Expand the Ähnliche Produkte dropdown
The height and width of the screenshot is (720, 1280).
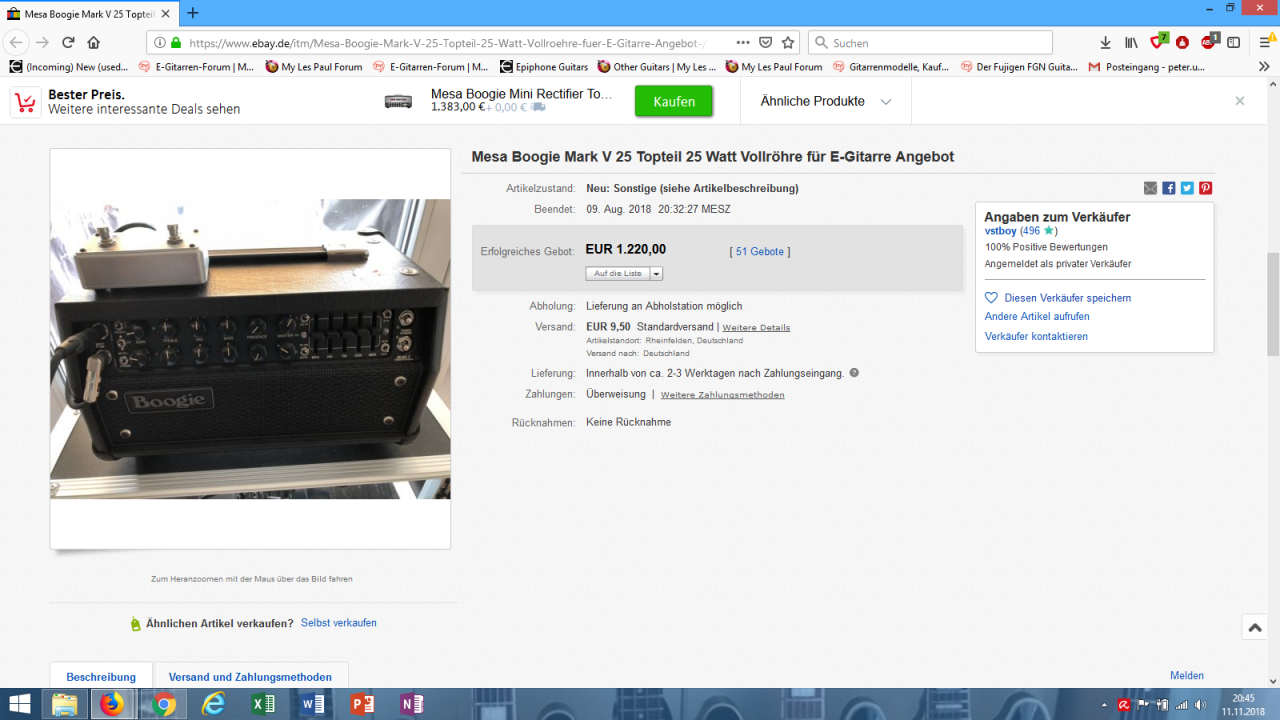[886, 101]
